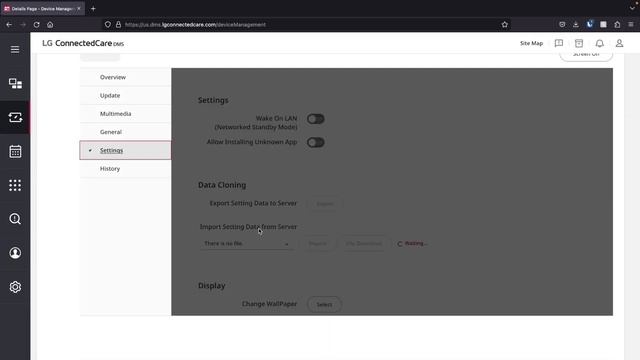Click the feedback message icon in the header
Image resolution: width=640 pixels, height=360 pixels.
(x=559, y=43)
